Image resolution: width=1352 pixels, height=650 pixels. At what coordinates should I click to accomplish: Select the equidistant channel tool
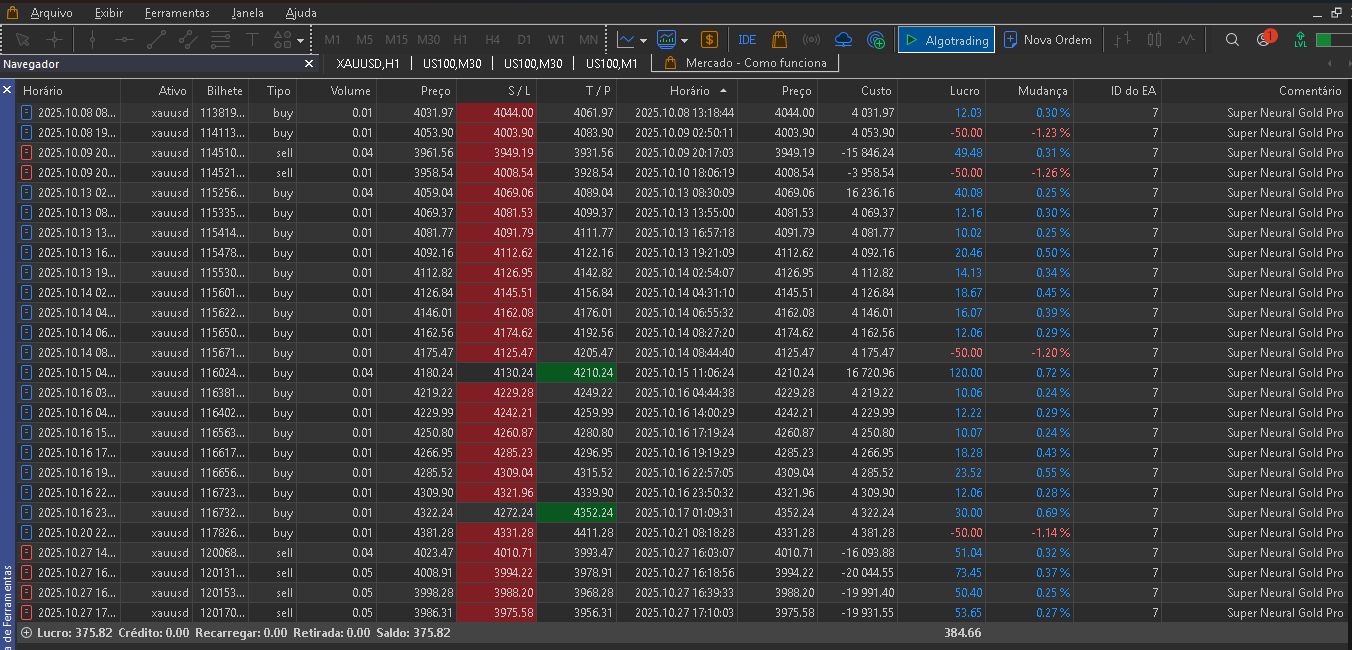tap(188, 40)
